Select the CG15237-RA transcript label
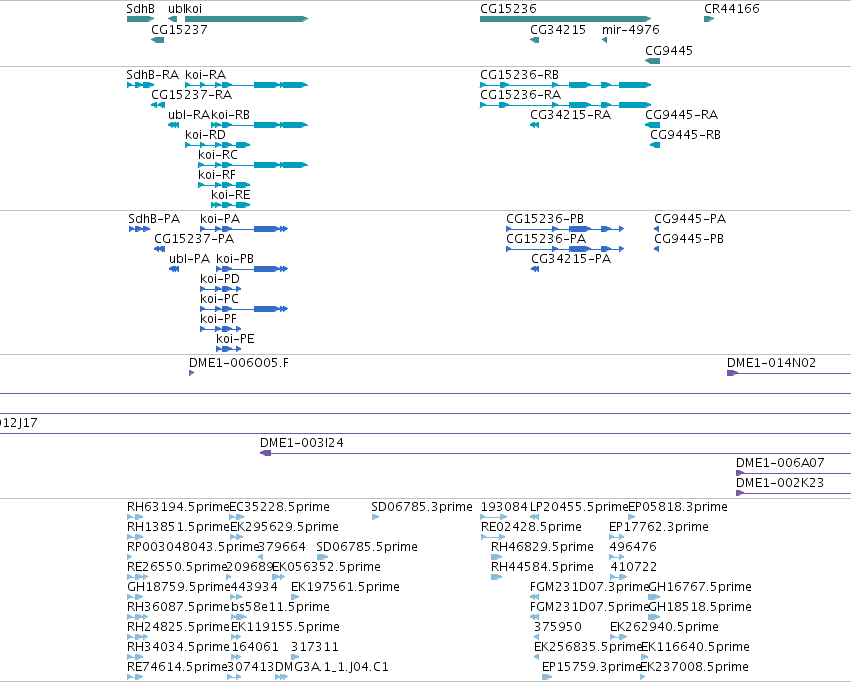 click(192, 95)
